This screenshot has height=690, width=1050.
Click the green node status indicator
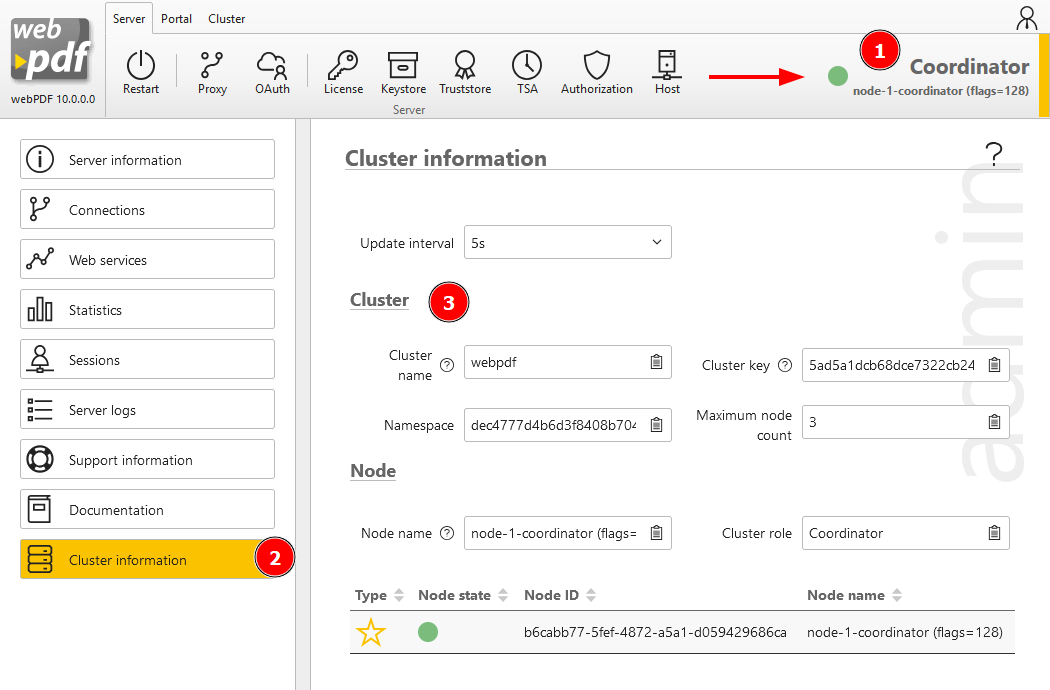click(x=837, y=75)
